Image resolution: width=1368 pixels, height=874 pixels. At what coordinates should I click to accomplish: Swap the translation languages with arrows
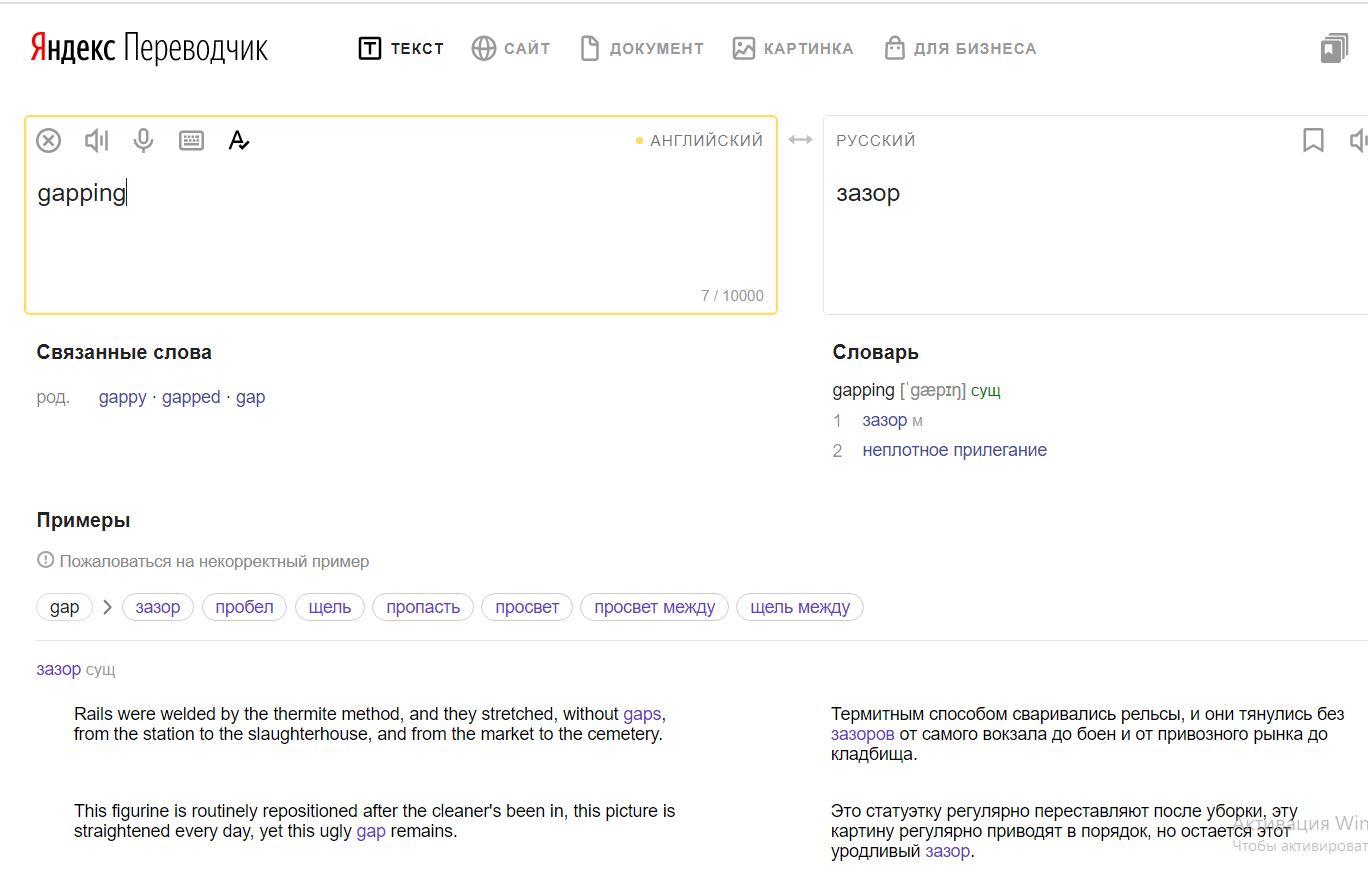click(800, 140)
